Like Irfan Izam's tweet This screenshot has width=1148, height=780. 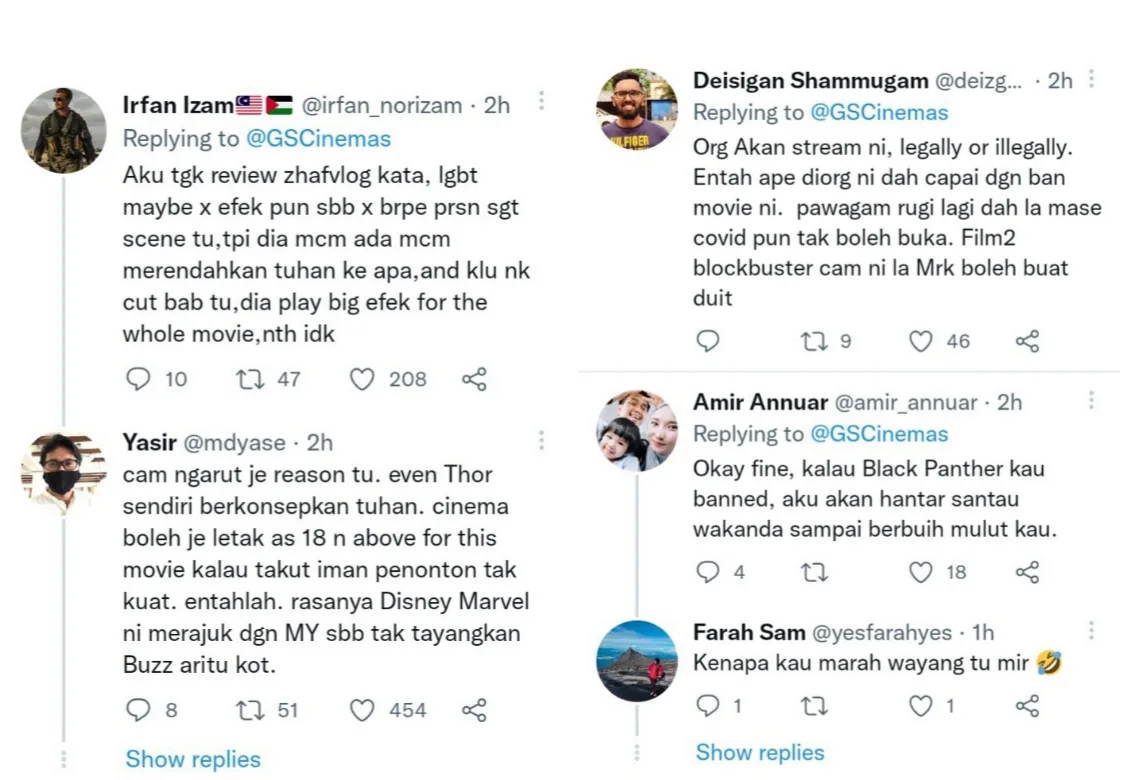point(362,379)
